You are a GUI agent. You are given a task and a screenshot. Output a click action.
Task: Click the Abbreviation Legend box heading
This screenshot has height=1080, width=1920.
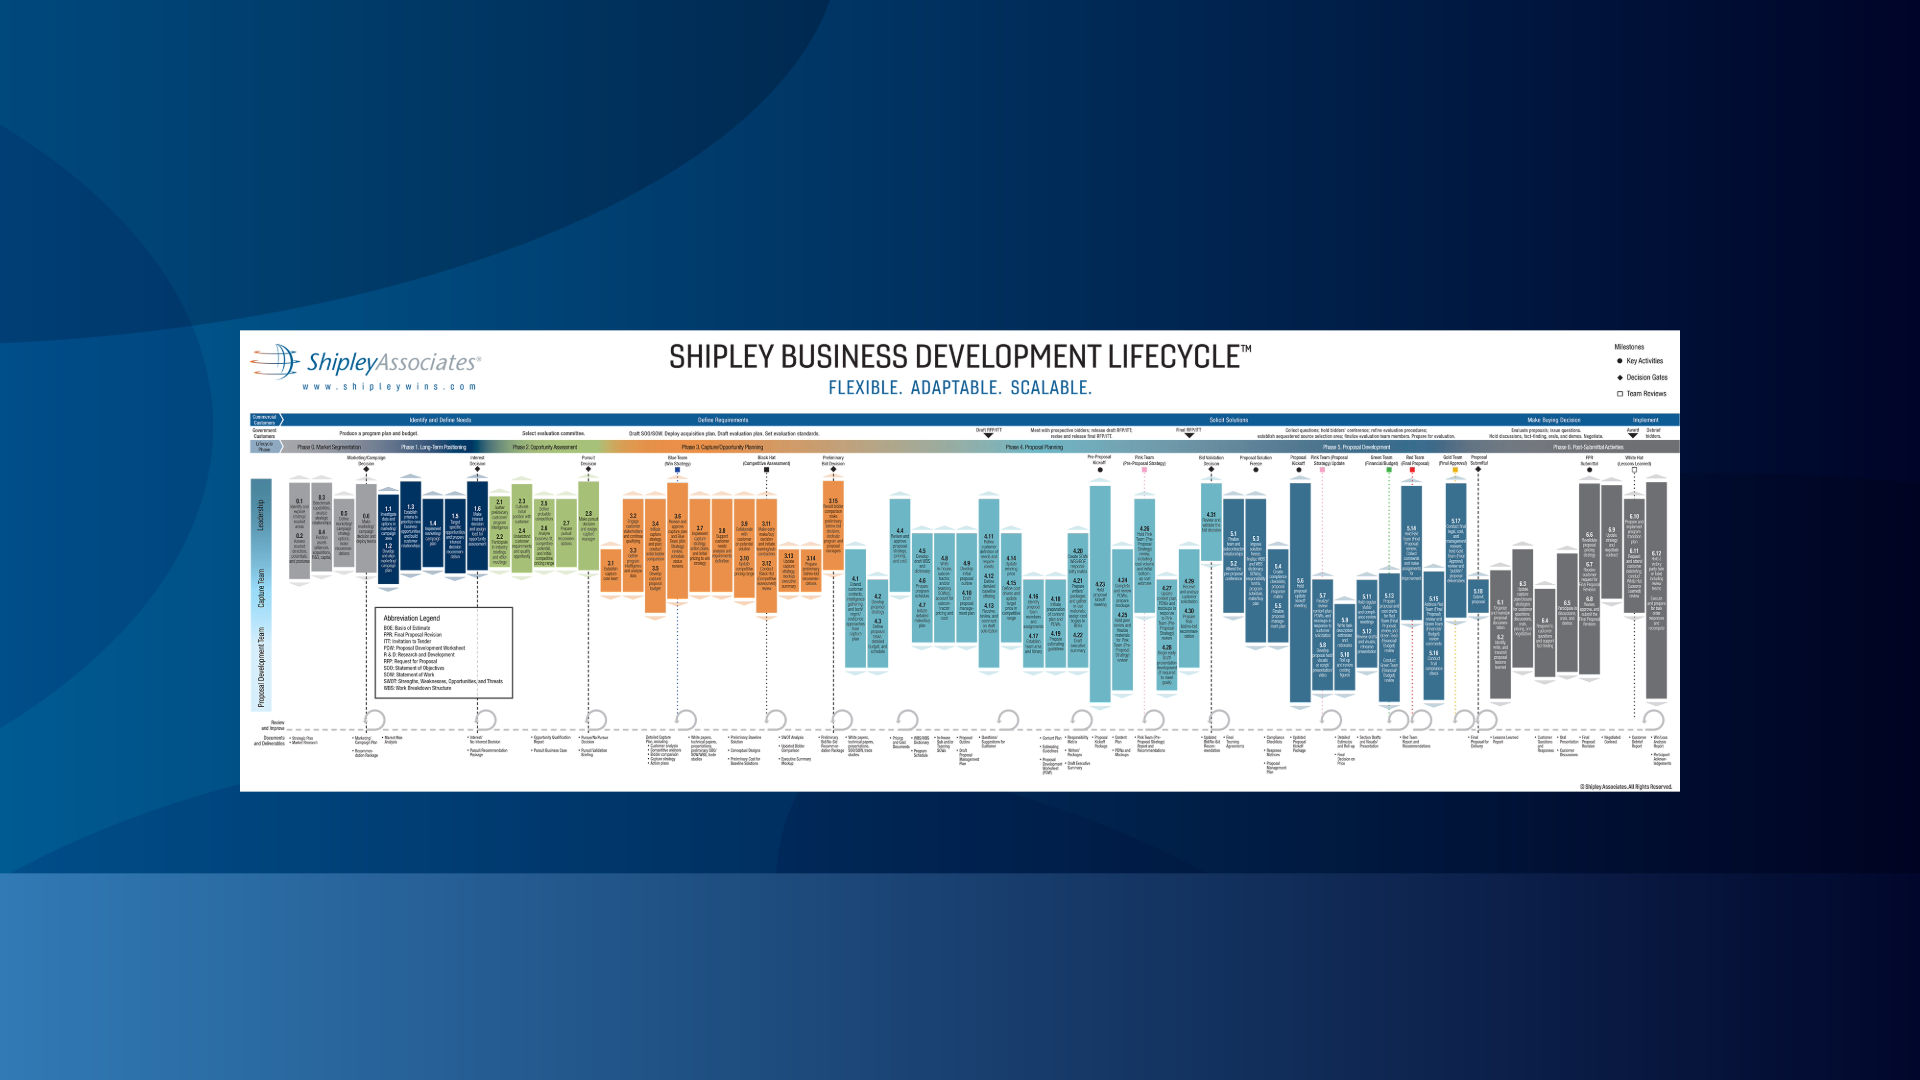(412, 618)
